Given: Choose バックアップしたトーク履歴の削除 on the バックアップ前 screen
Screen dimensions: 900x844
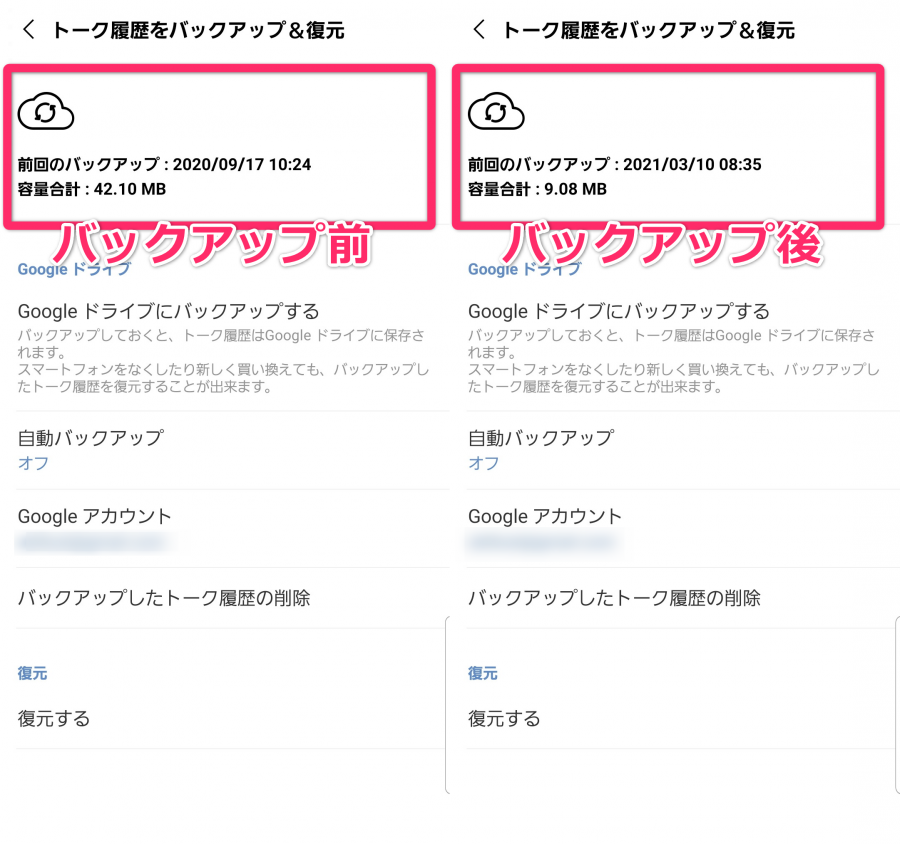Looking at the screenshot, I should click(164, 598).
